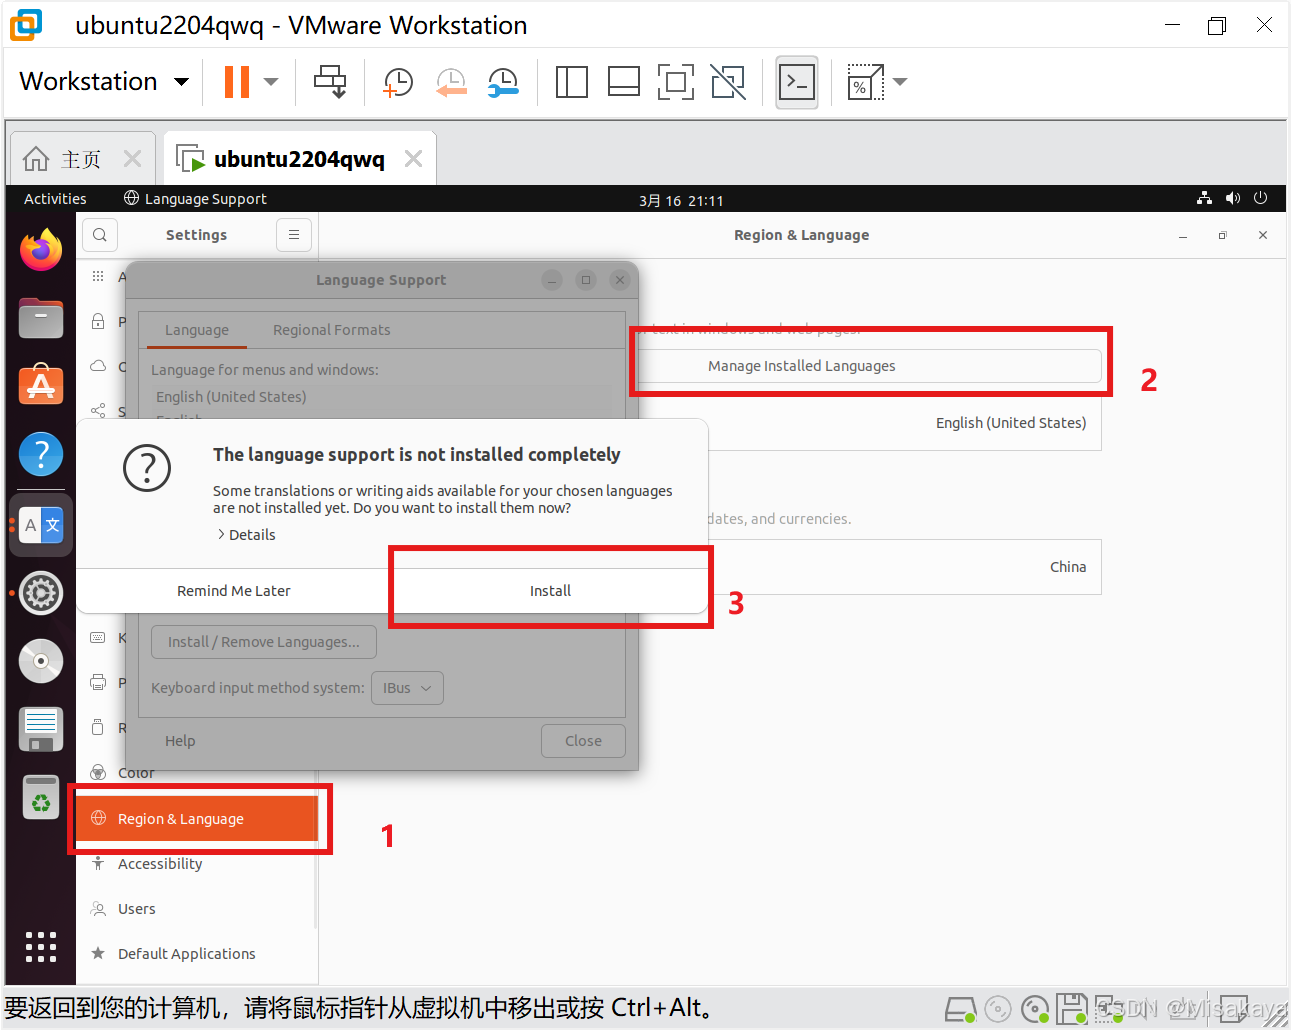Click Help in Language Support window

coord(180,741)
